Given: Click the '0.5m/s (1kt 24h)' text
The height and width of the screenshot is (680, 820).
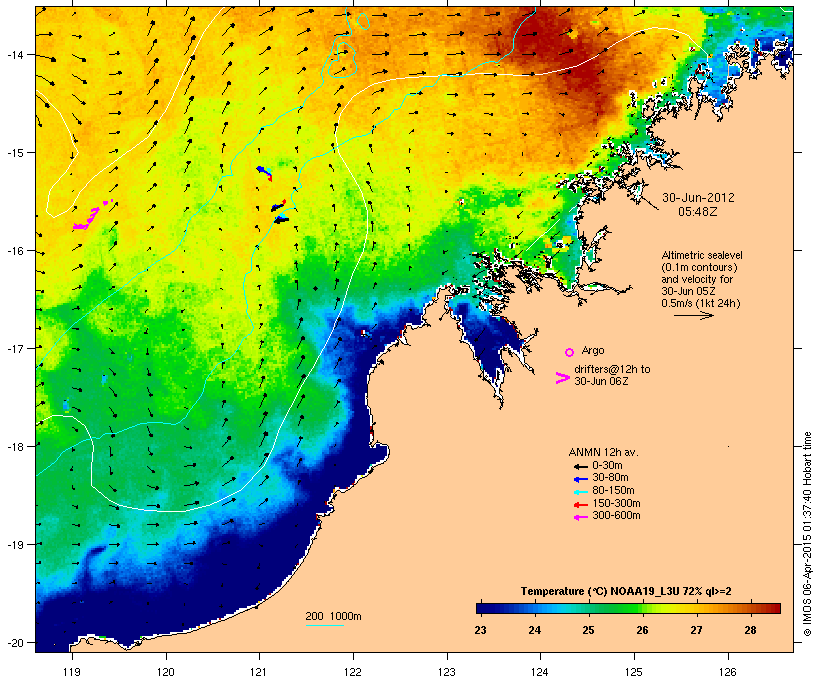Looking at the screenshot, I should (x=701, y=303).
